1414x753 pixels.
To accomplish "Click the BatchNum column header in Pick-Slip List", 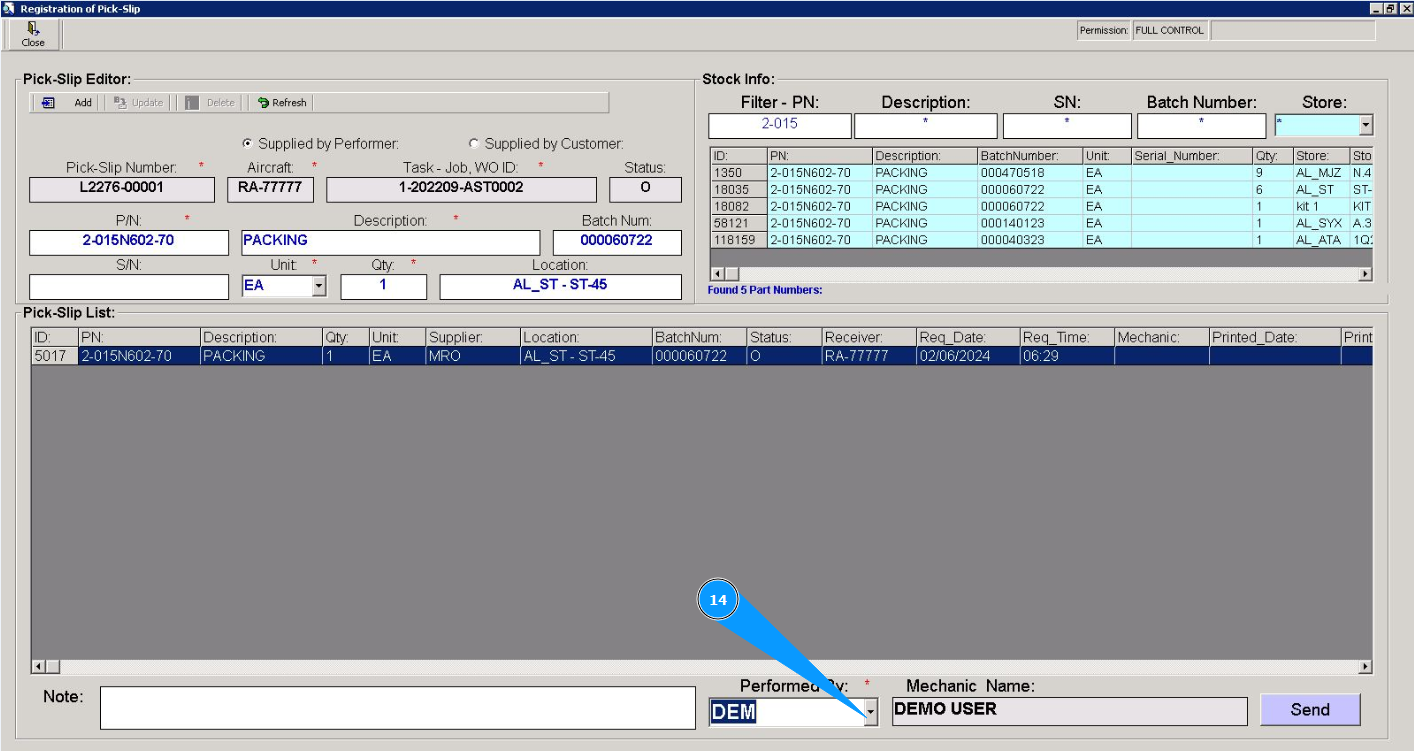I will pyautogui.click(x=699, y=338).
